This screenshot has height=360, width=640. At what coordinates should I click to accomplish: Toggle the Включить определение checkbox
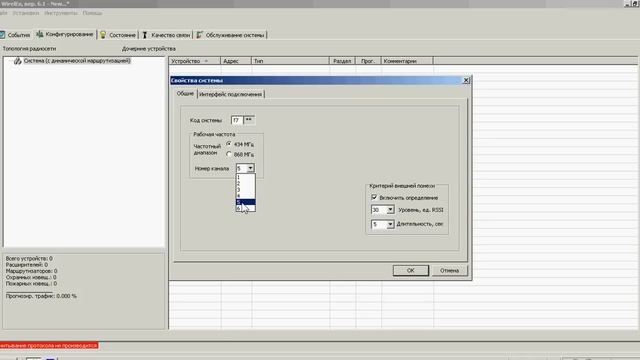374,198
